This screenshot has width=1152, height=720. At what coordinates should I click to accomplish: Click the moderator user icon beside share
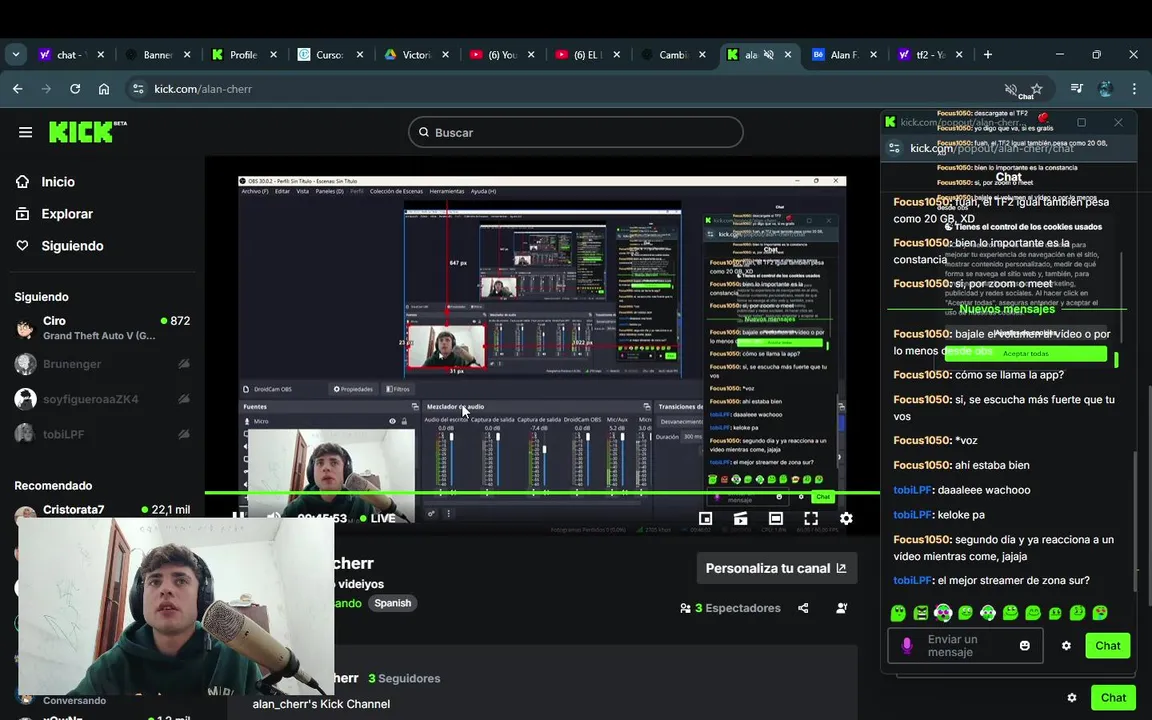[x=841, y=608]
